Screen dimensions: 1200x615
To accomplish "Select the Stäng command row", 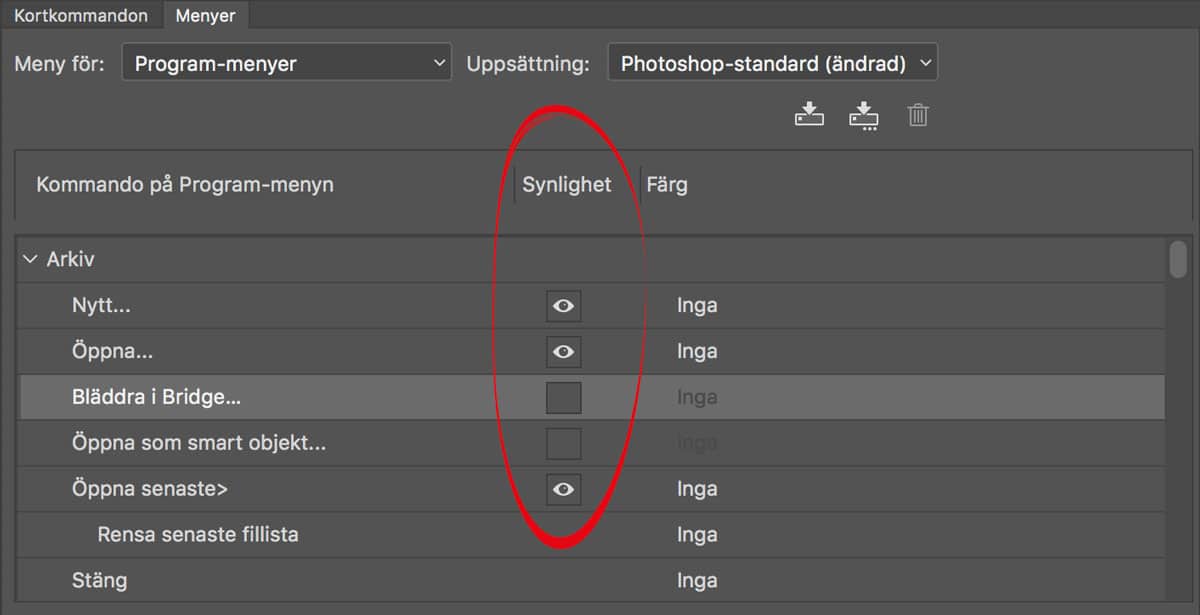I will tap(590, 581).
